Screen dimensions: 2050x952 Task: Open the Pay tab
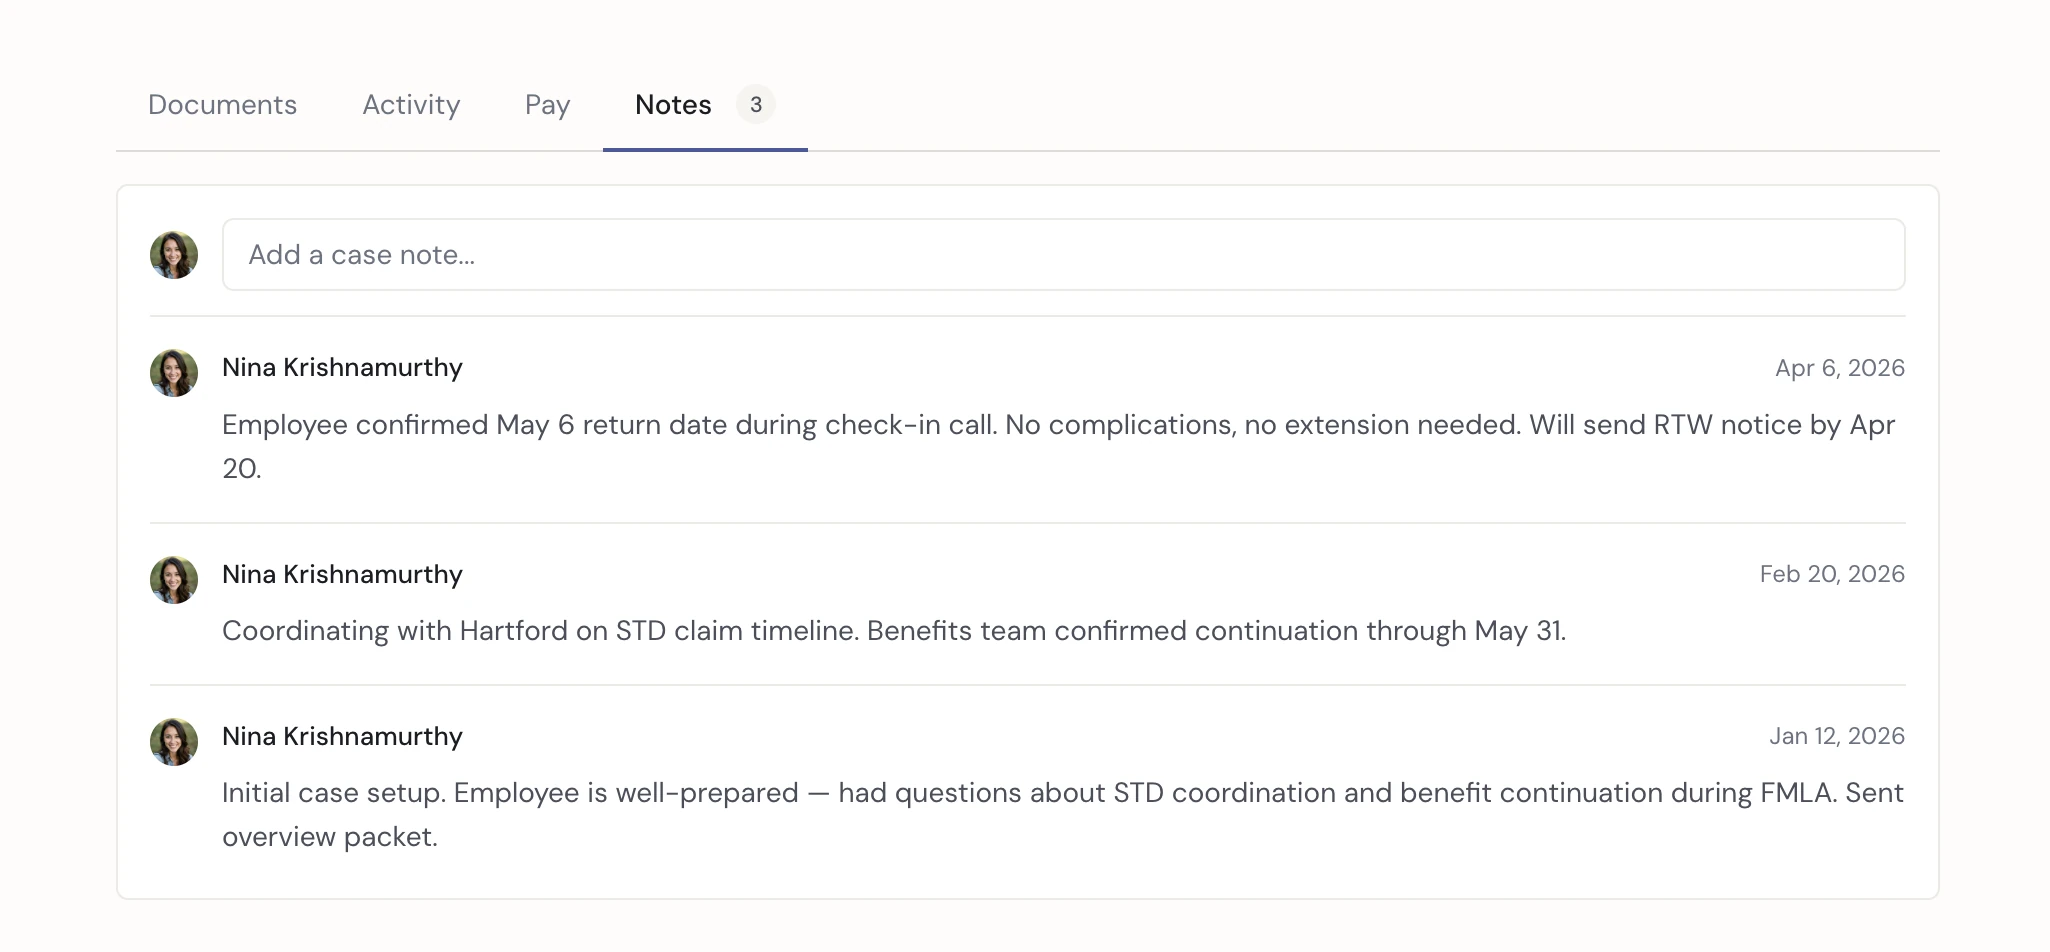coord(547,105)
